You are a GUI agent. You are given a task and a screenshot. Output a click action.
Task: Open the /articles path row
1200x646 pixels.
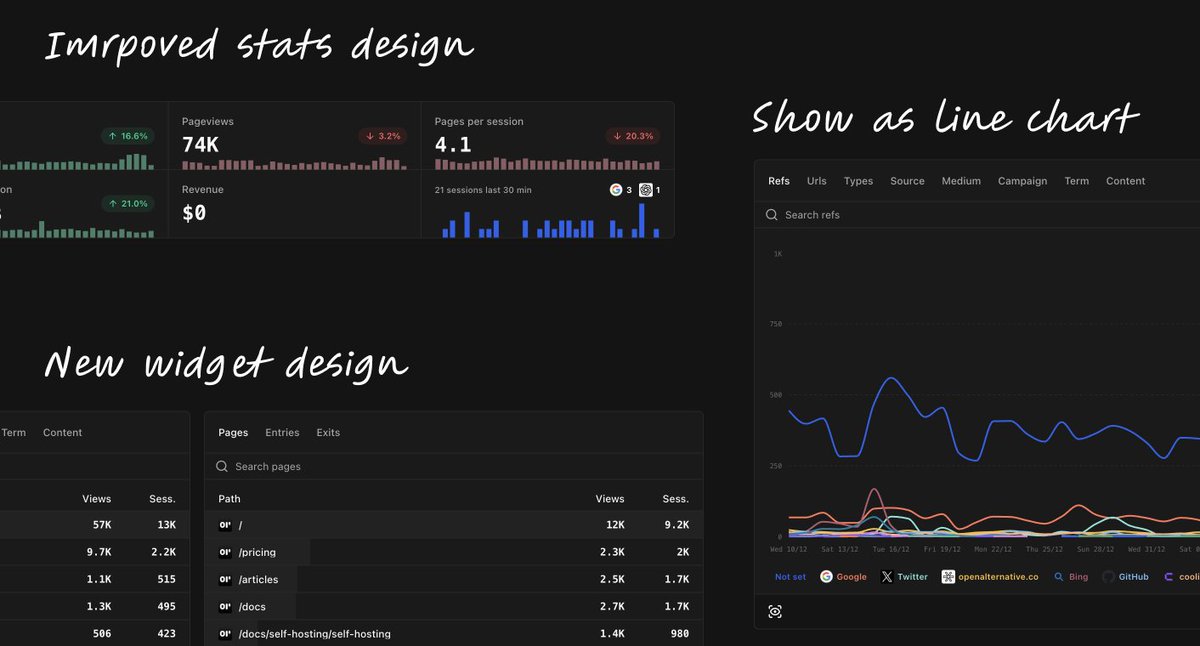click(453, 579)
